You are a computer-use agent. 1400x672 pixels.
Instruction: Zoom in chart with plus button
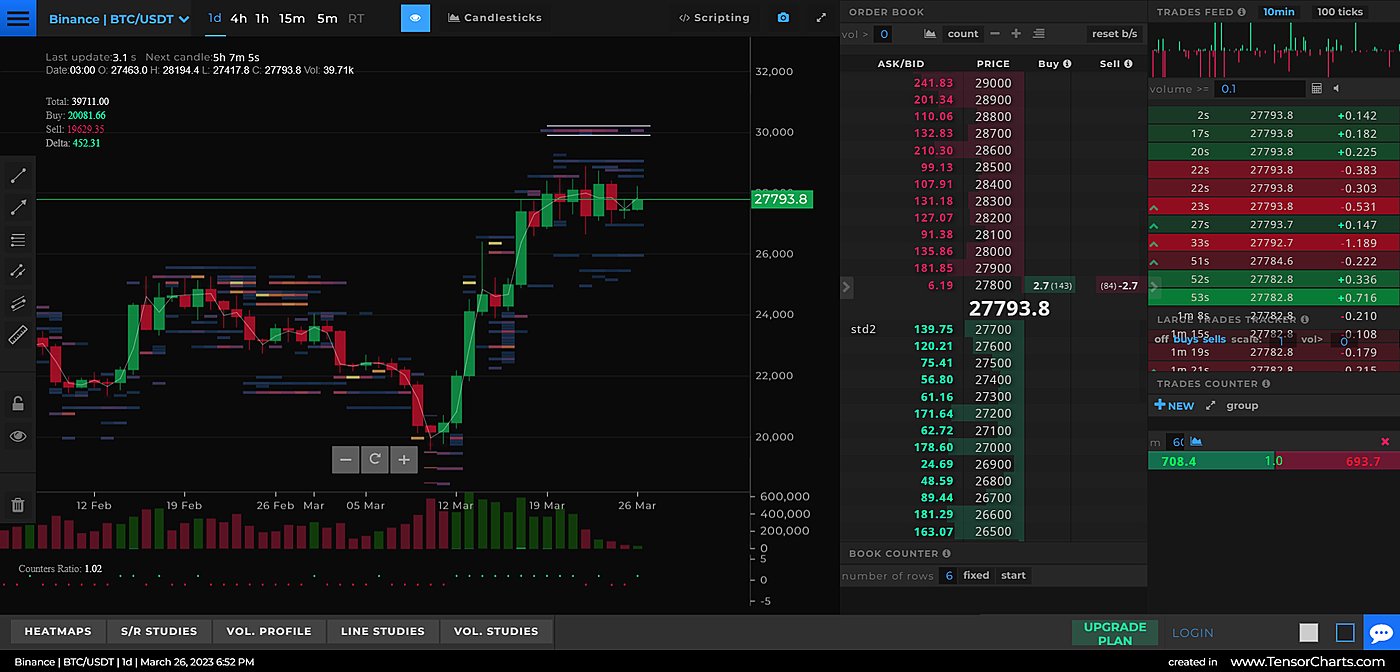pos(404,459)
